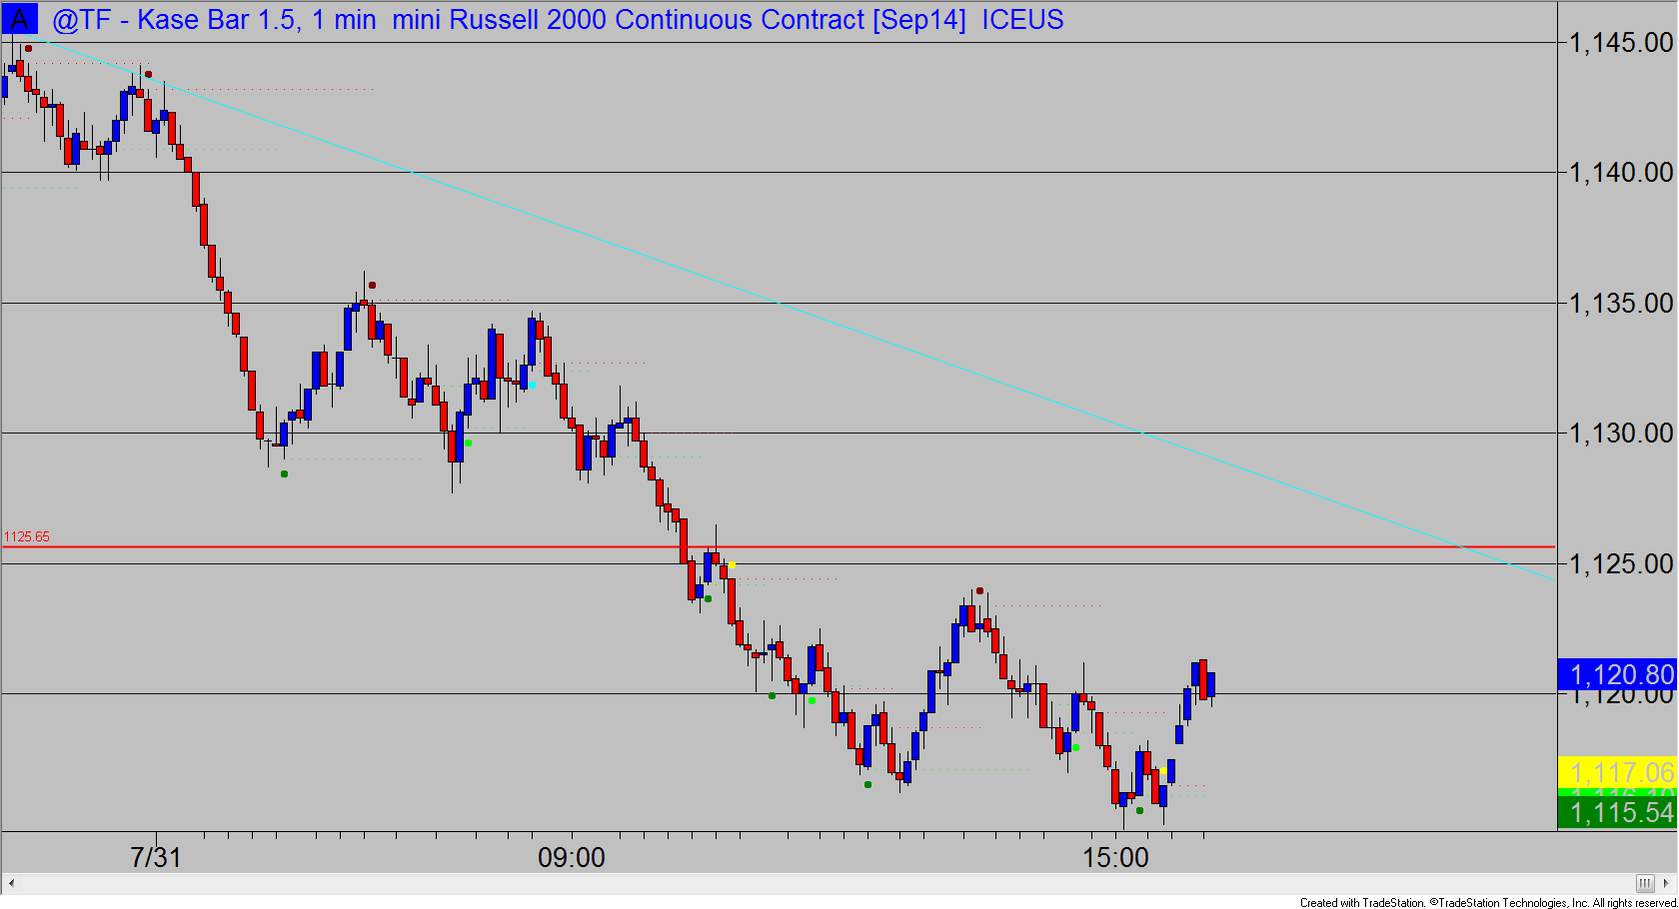The height and width of the screenshot is (909, 1679).
Task: Select the "@TF - Kase Bar 1.5, 1 min" title text
Action: 214,20
